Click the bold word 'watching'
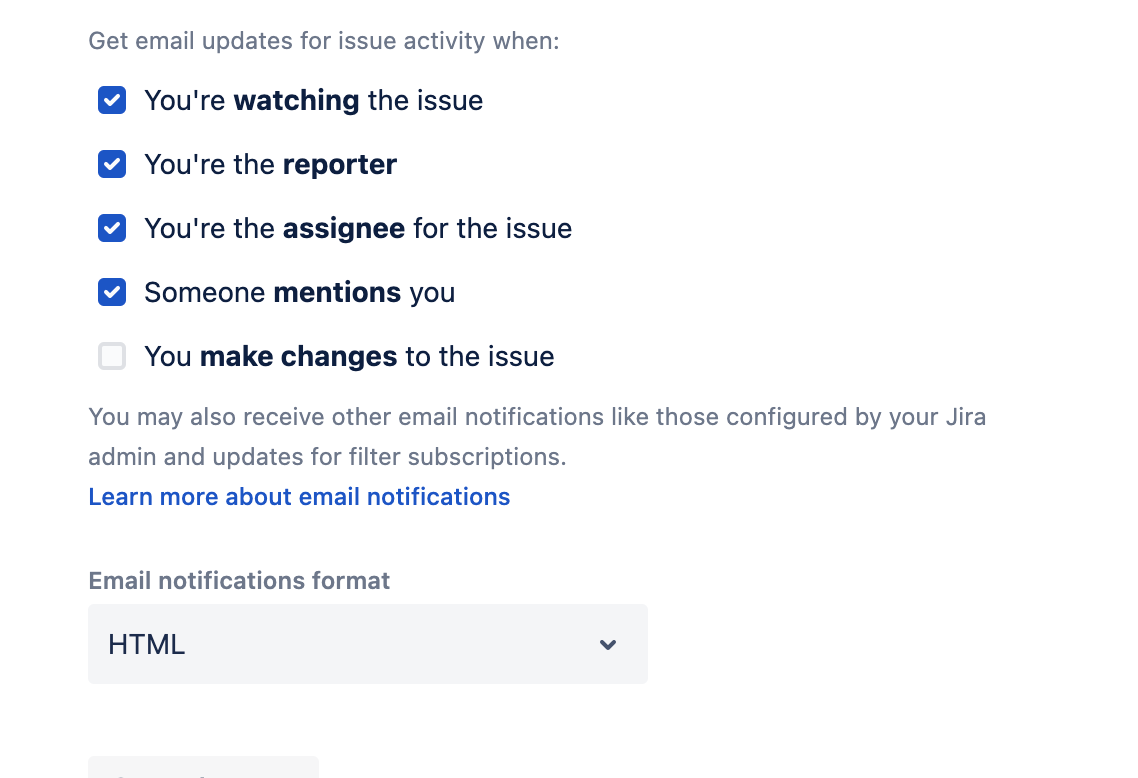 click(x=296, y=101)
